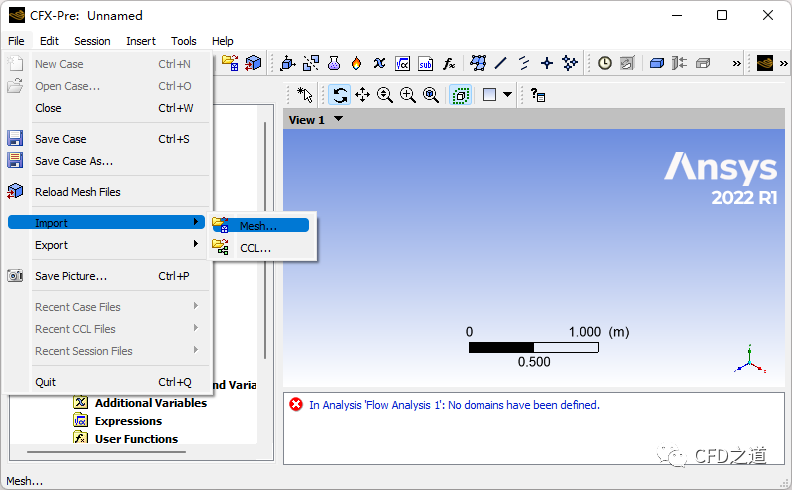Expand the Import submenu entry

tap(107, 222)
